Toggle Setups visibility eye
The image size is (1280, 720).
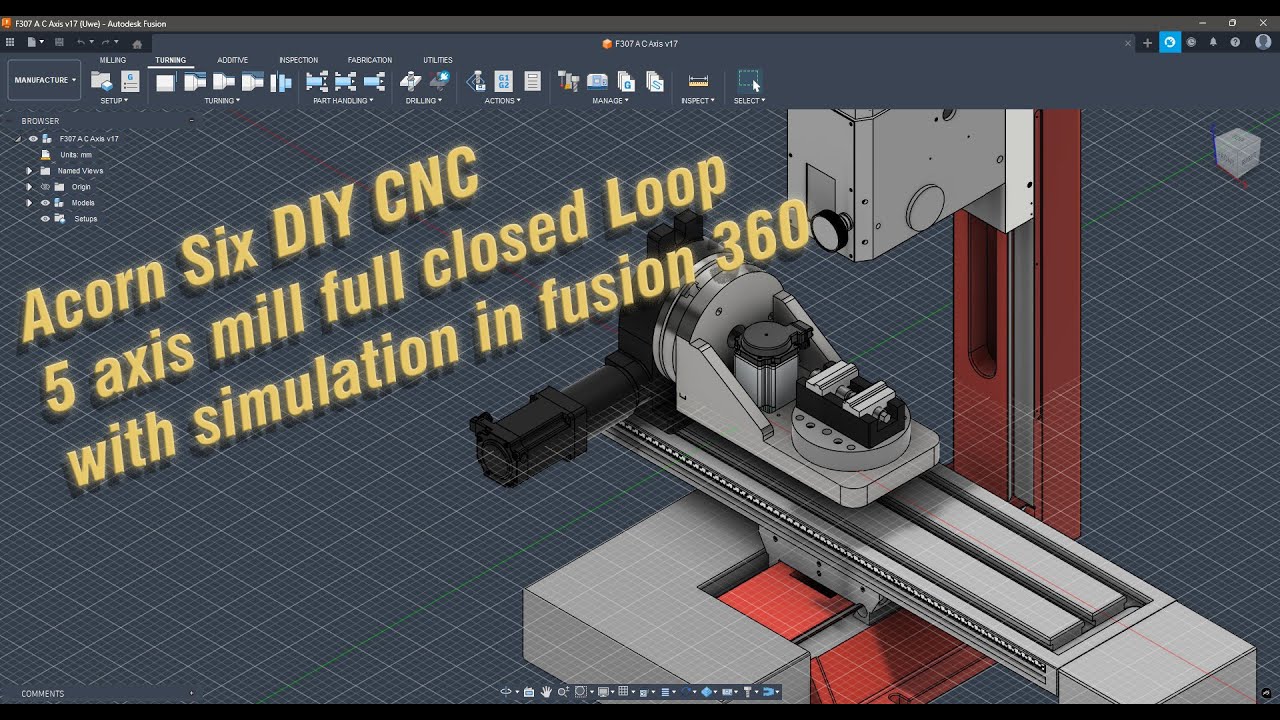point(45,218)
